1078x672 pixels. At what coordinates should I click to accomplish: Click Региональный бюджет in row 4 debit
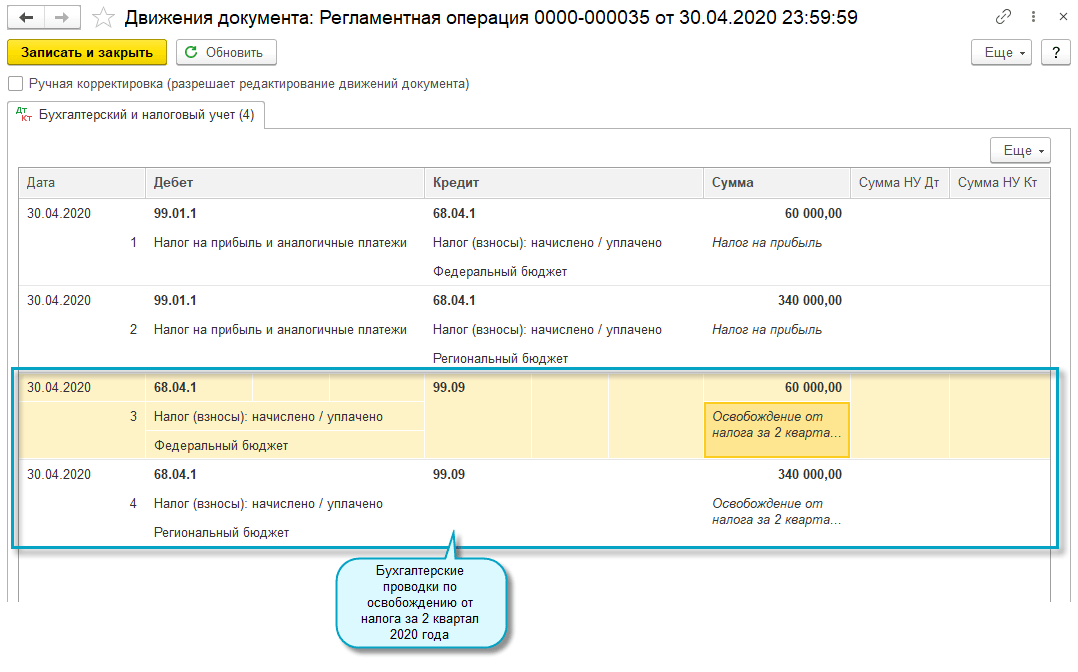pyautogui.click(x=221, y=532)
